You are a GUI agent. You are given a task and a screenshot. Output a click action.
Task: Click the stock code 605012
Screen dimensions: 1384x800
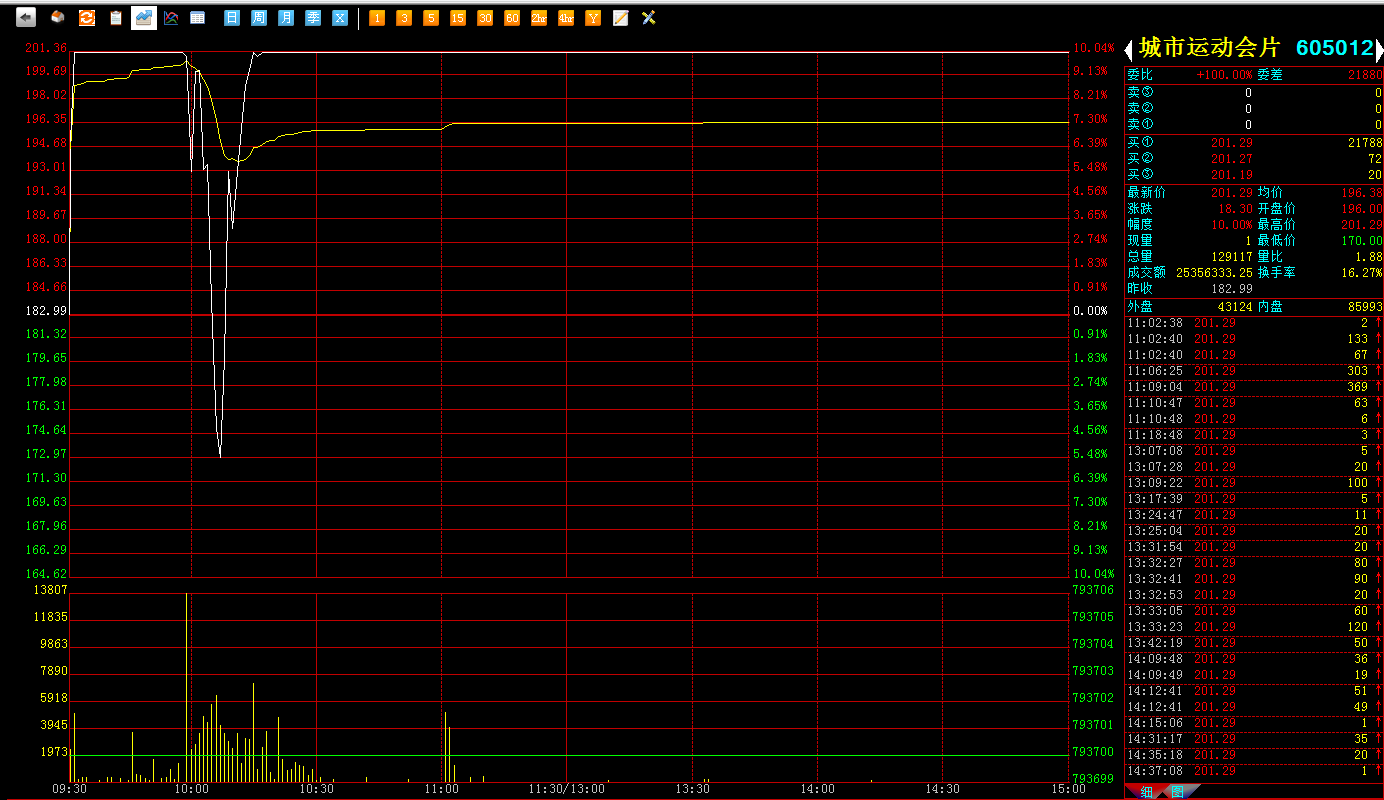pyautogui.click(x=1334, y=48)
